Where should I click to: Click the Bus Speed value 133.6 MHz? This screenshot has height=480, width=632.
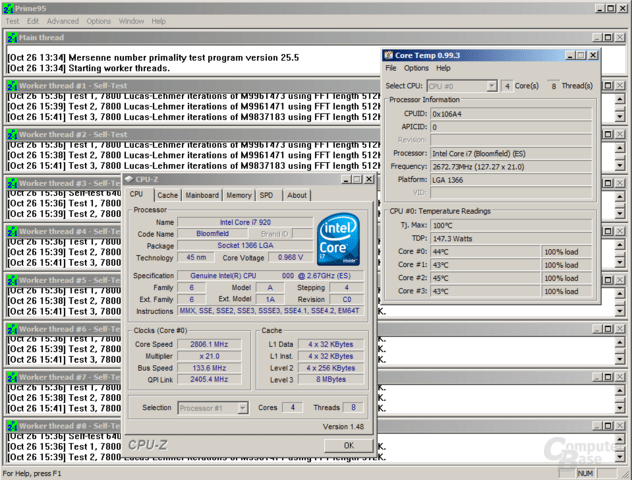[x=209, y=368]
